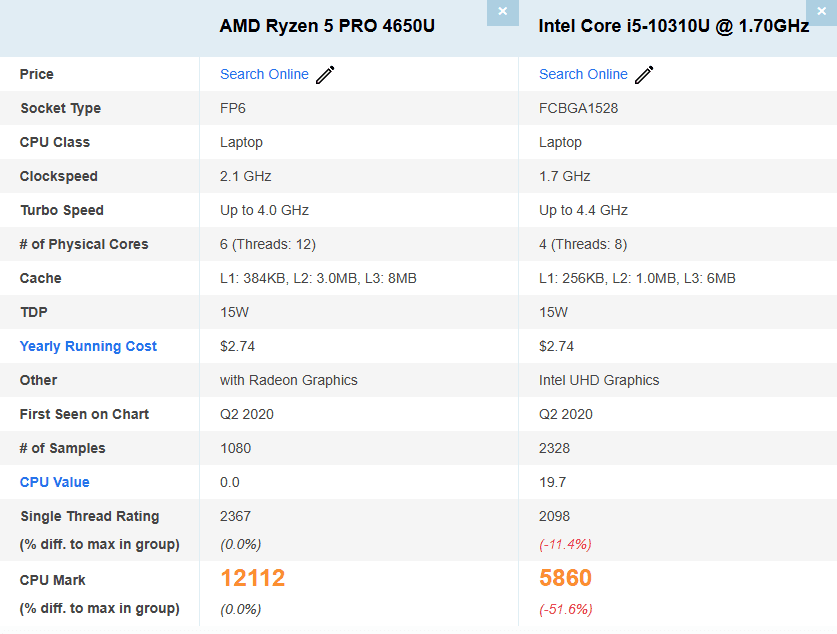Open the Yearly Running Cost link

[x=88, y=346]
